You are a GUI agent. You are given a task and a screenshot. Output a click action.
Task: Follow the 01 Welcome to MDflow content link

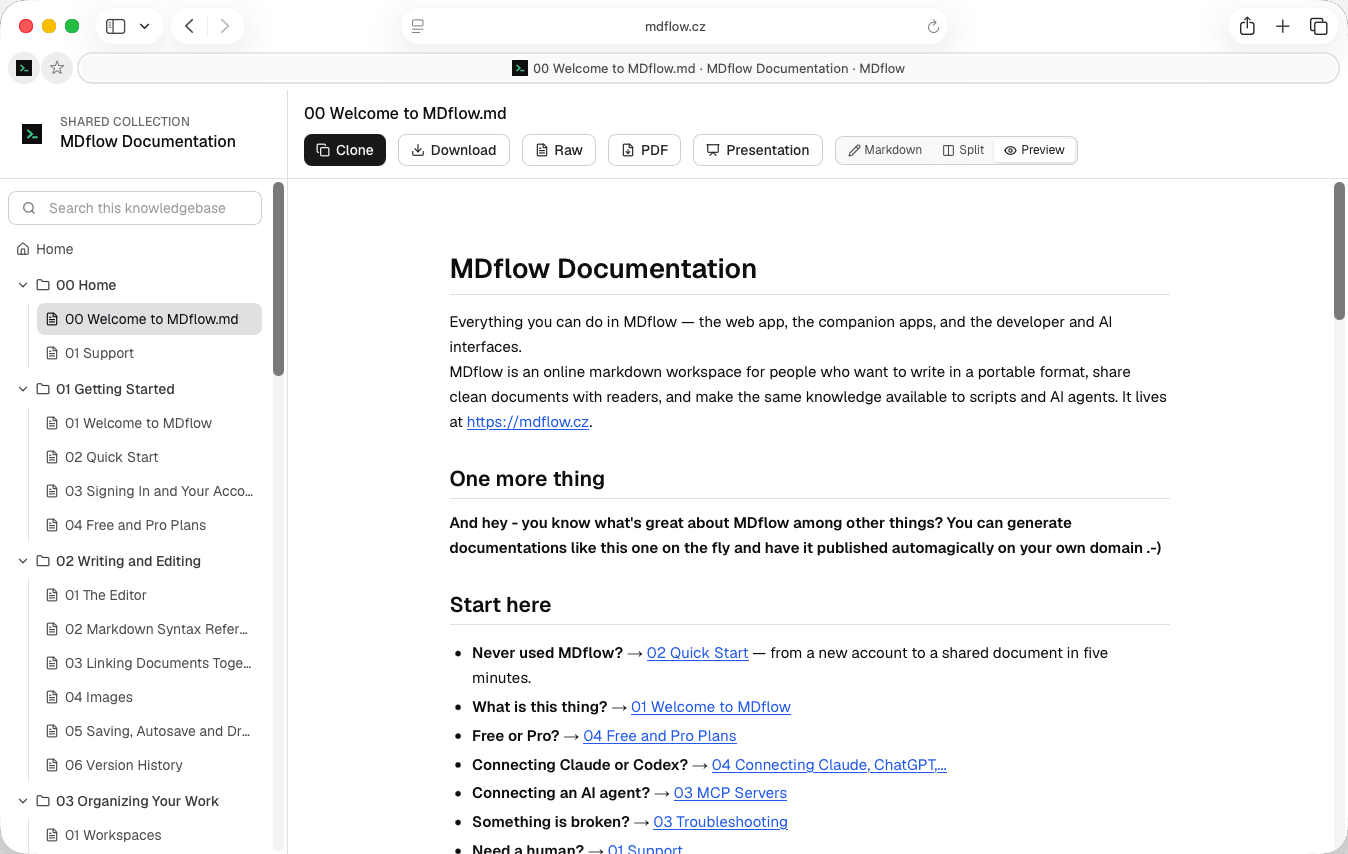[x=711, y=707]
